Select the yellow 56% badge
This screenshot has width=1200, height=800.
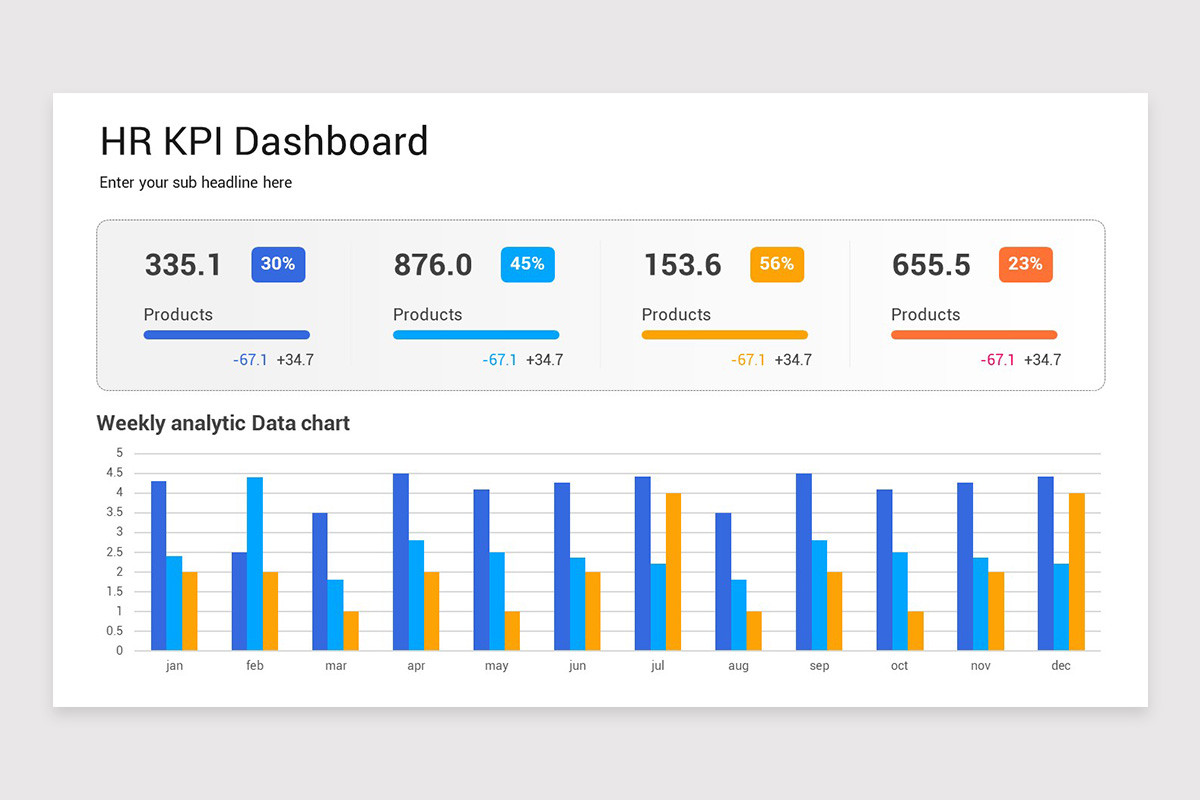click(x=777, y=264)
